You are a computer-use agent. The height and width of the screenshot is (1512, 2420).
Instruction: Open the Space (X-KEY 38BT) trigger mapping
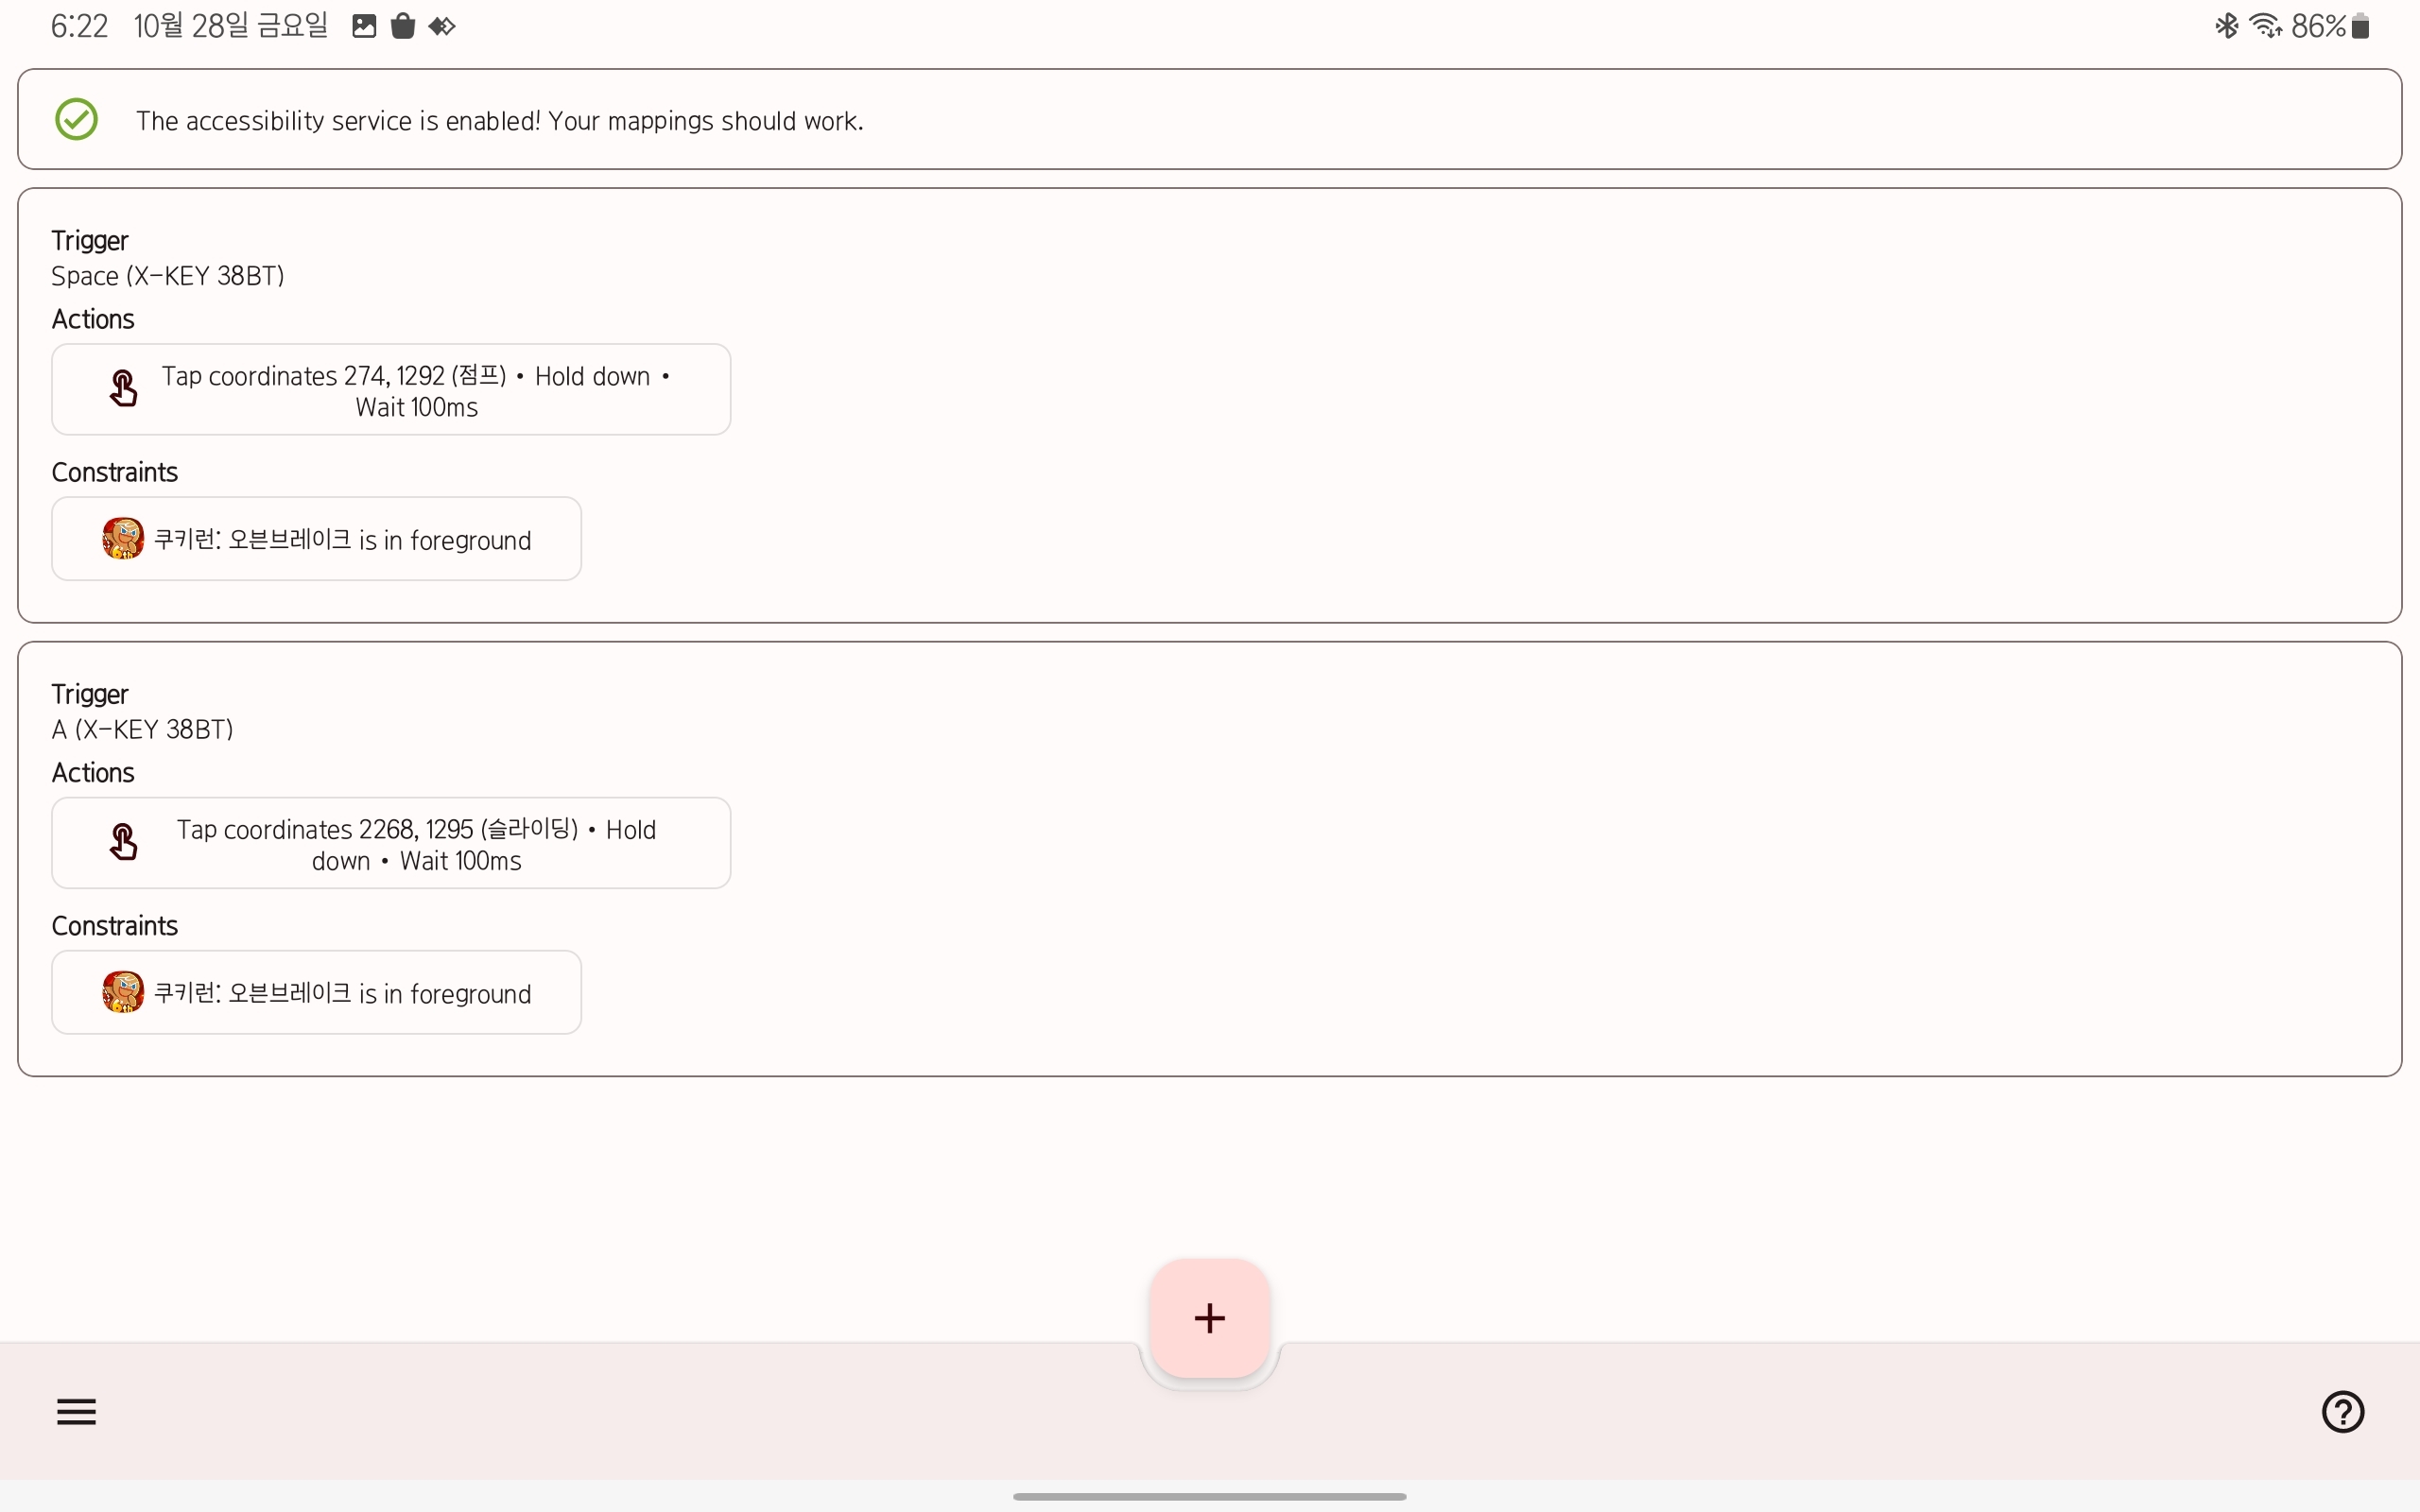click(x=168, y=276)
